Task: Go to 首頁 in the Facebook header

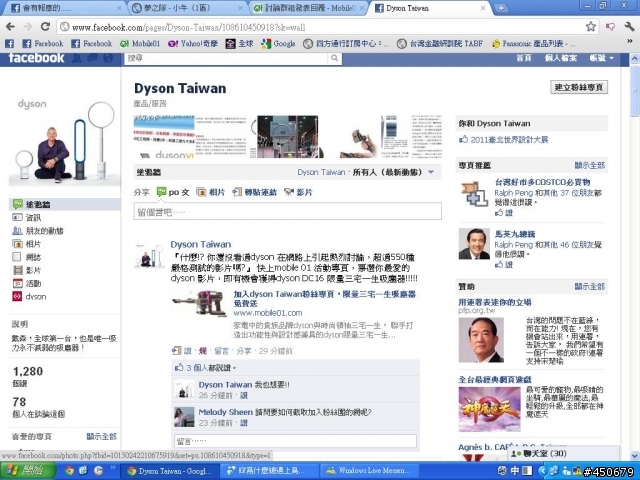Action: tap(524, 58)
